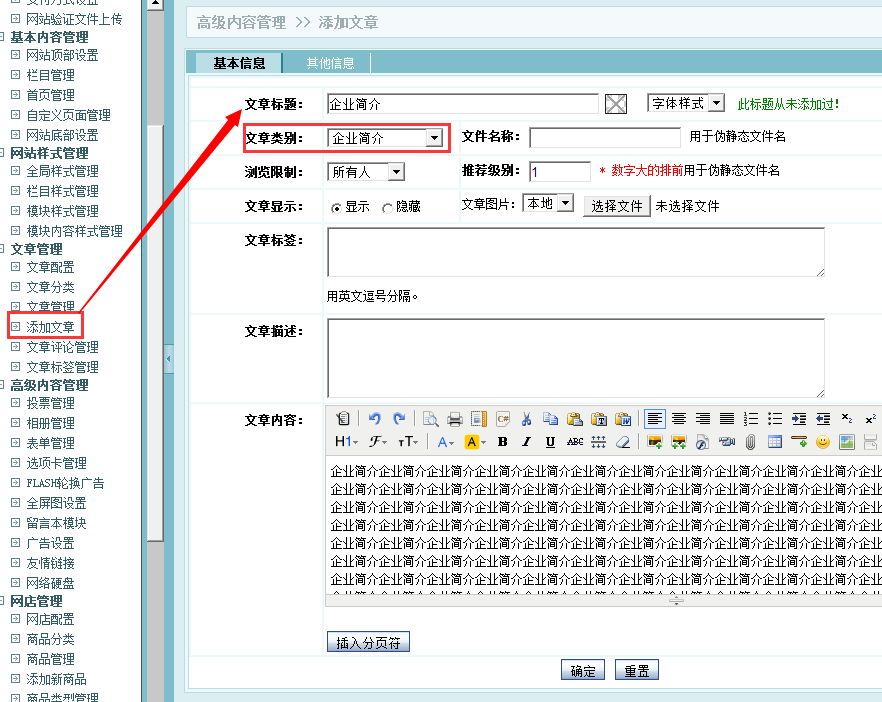The height and width of the screenshot is (702, 882).
Task: Open 文章分类 in the sidebar
Action: click(x=50, y=287)
